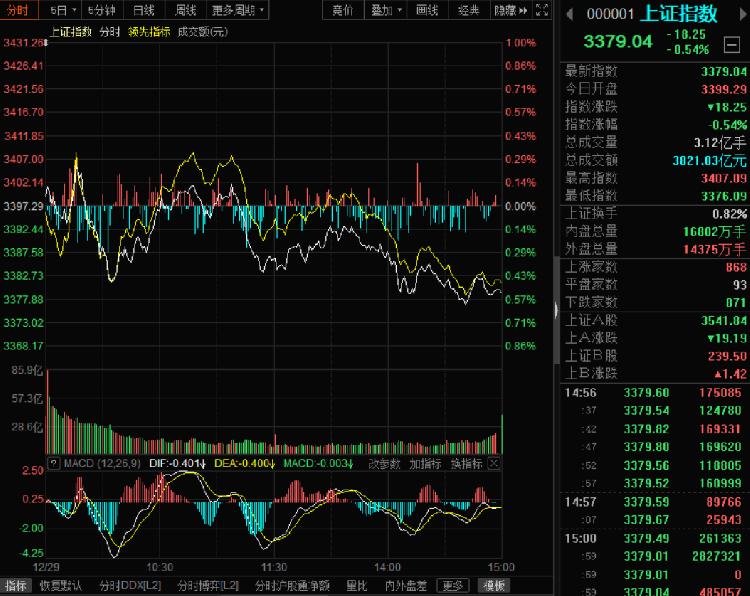Click the 最高指数 value 3407.09

(x=724, y=178)
